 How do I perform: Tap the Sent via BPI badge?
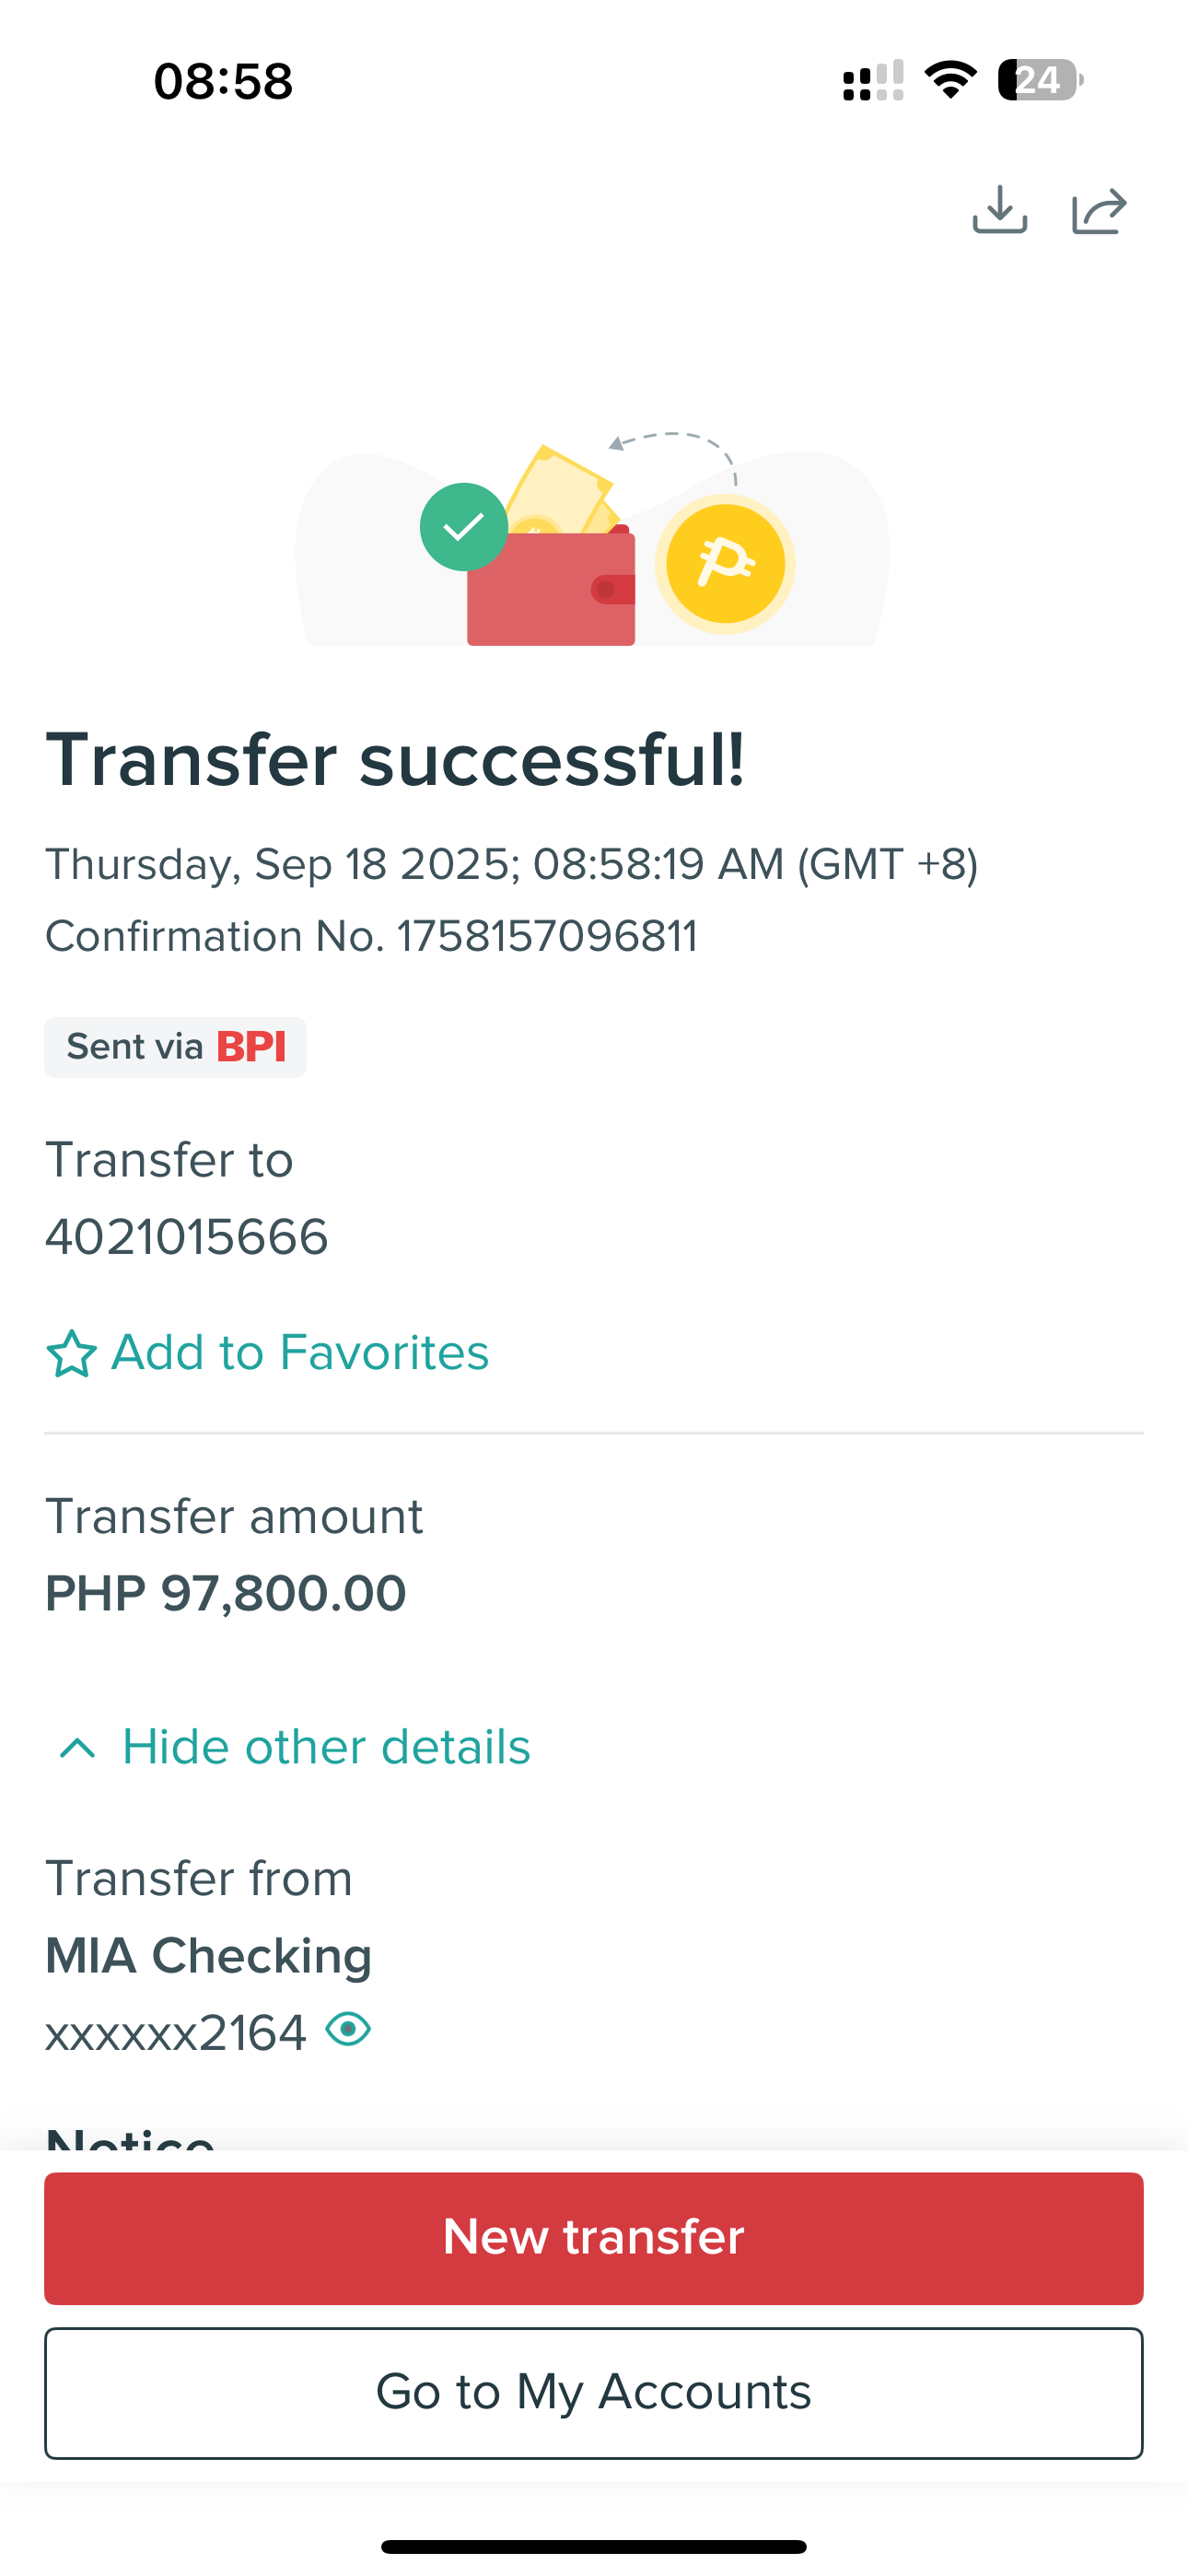[x=175, y=1047]
